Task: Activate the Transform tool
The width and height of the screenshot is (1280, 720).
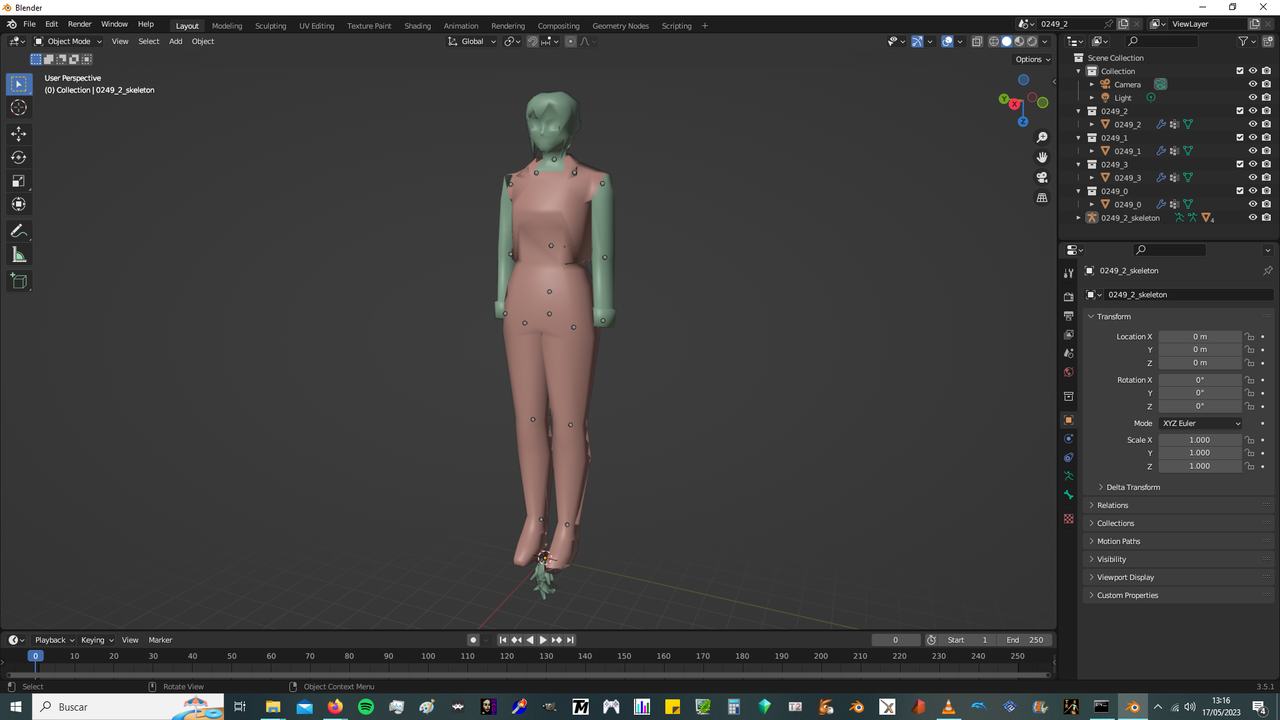Action: click(x=19, y=204)
